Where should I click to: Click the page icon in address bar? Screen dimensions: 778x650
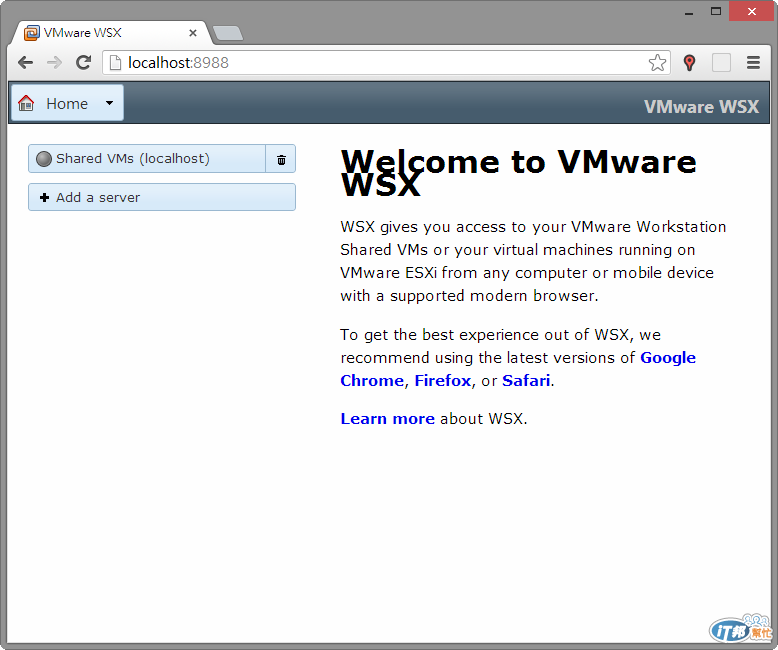[x=115, y=63]
